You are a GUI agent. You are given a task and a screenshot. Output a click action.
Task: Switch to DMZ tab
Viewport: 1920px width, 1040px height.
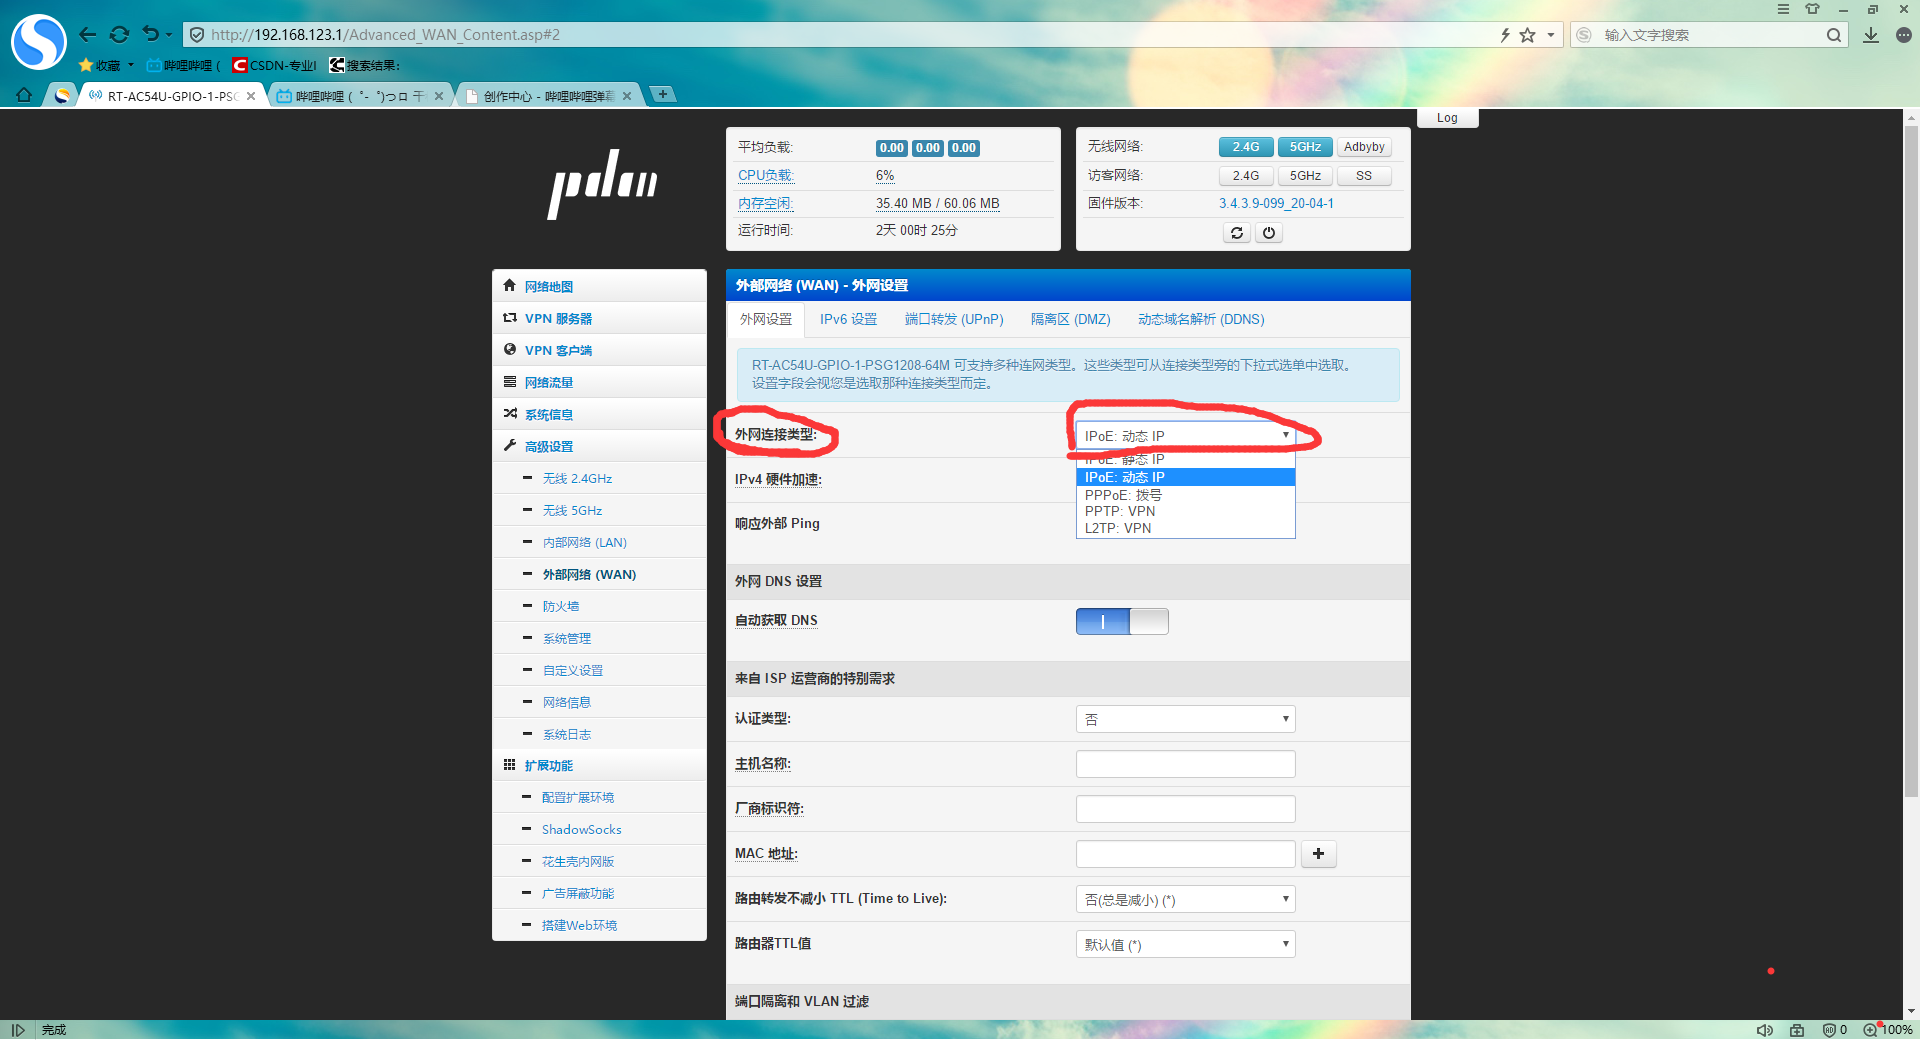1071,319
